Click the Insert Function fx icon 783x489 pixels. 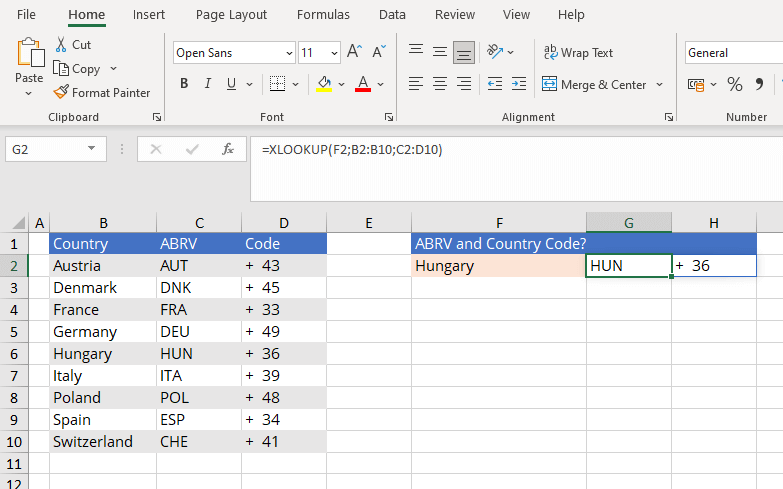[x=228, y=149]
